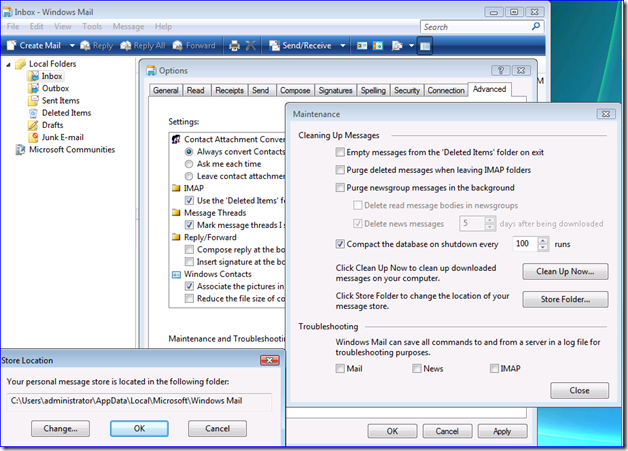
Task: Click the runs count stepper arrows
Action: coord(543,244)
